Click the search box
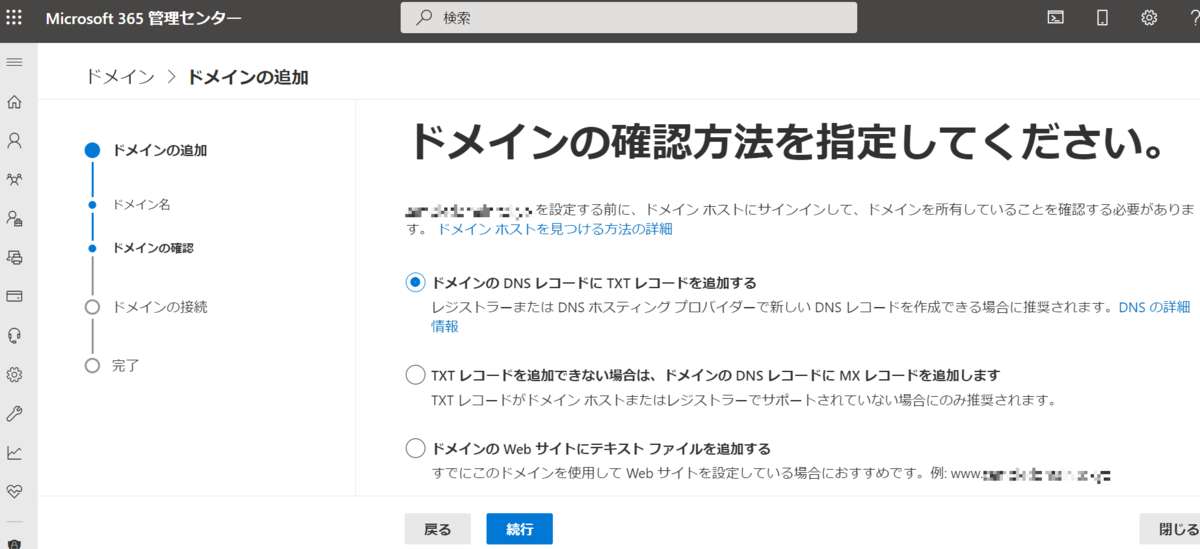This screenshot has width=1200, height=549. [629, 17]
